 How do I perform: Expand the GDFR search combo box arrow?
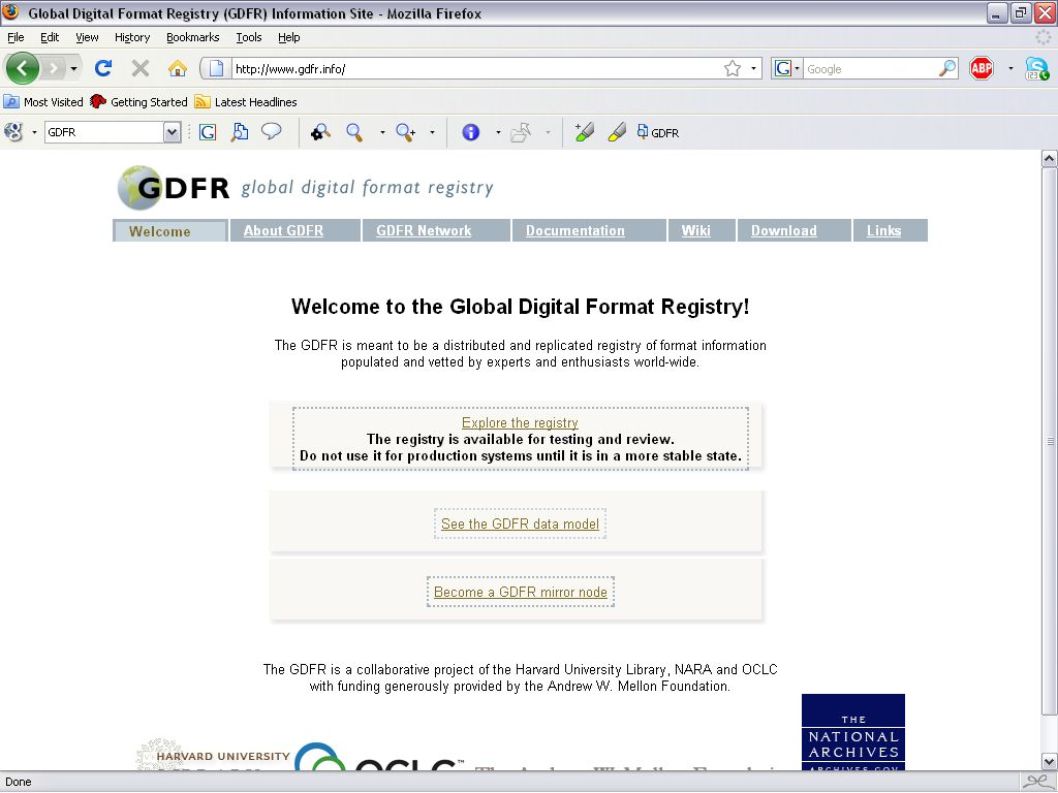[x=172, y=132]
